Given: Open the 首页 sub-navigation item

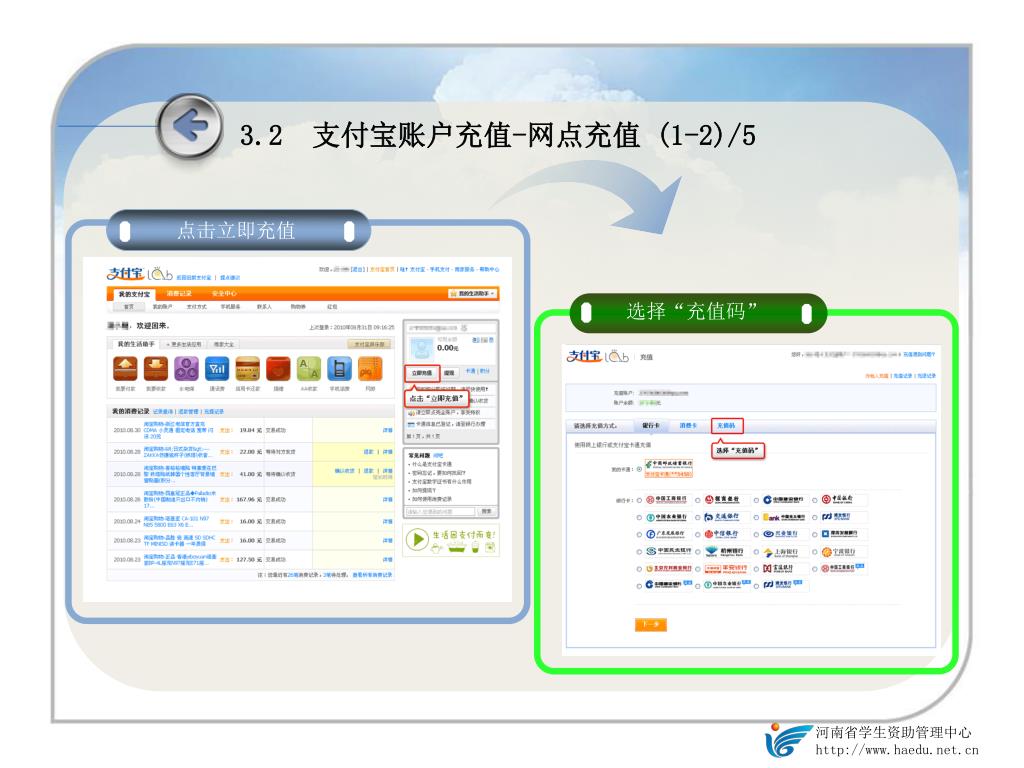Looking at the screenshot, I should (129, 307).
